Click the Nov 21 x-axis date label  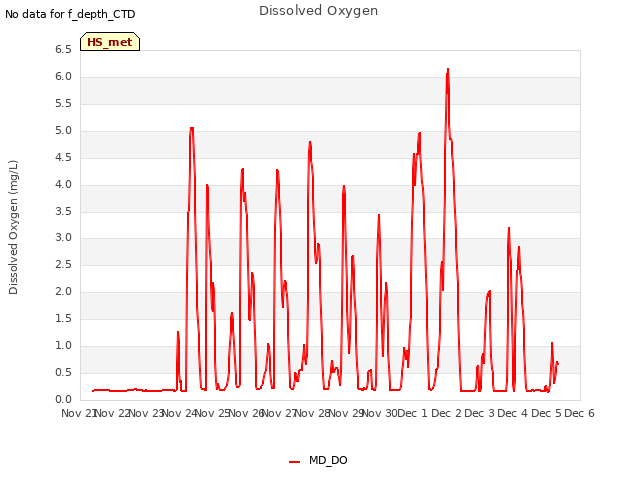point(78,413)
